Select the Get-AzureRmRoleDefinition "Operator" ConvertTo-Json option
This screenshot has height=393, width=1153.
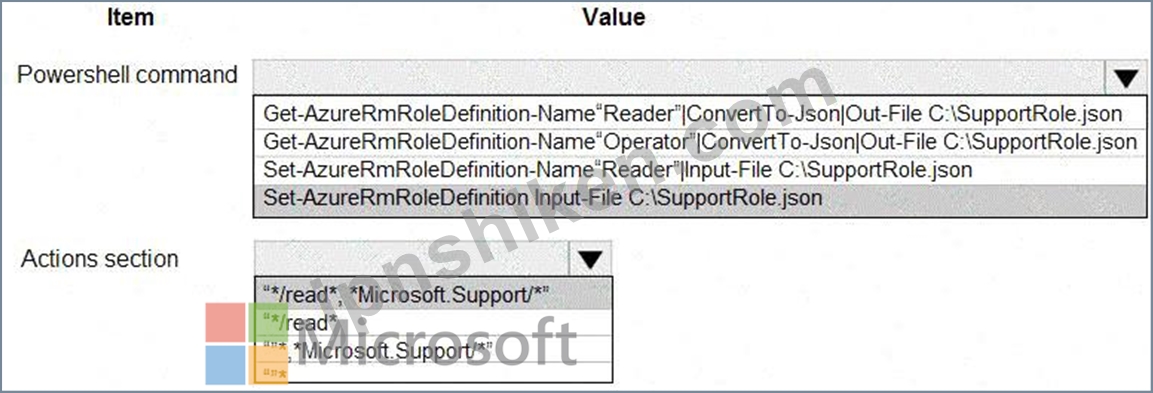click(x=699, y=141)
